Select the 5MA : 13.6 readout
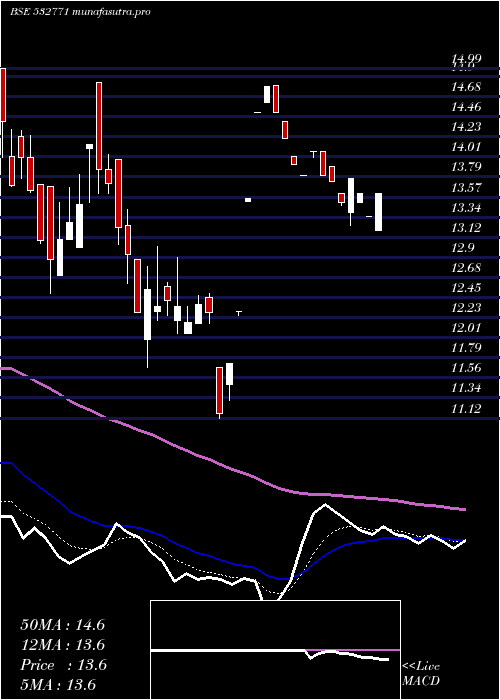Viewport: 500px width, 700px height. coord(58,685)
